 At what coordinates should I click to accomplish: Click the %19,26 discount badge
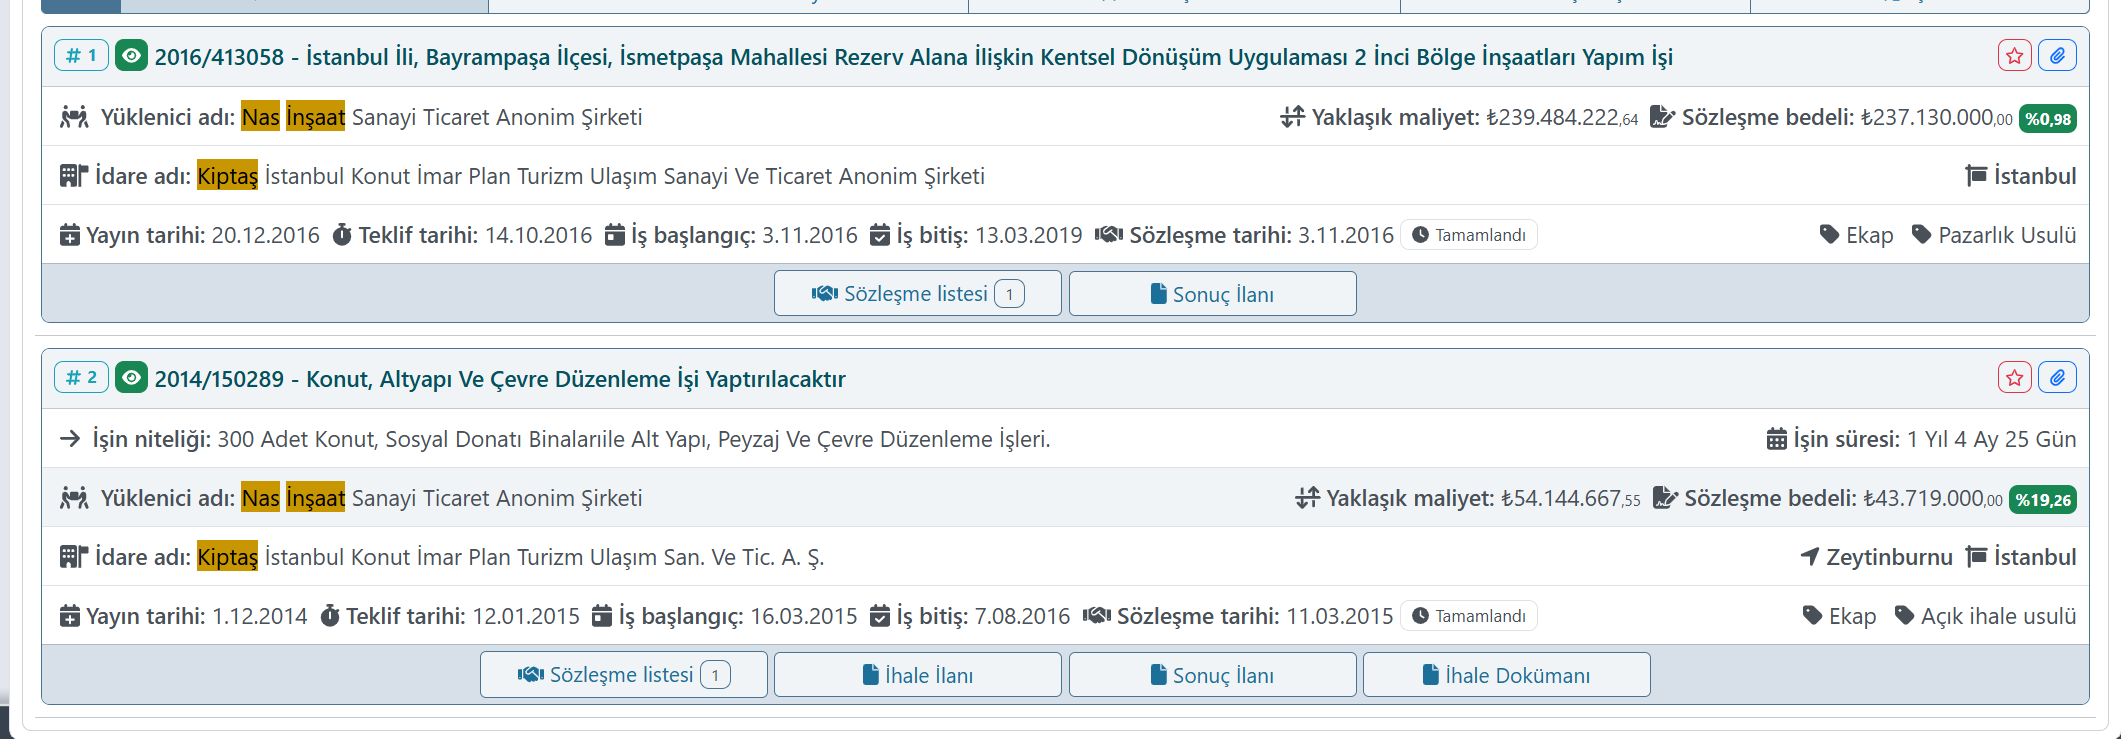2043,499
